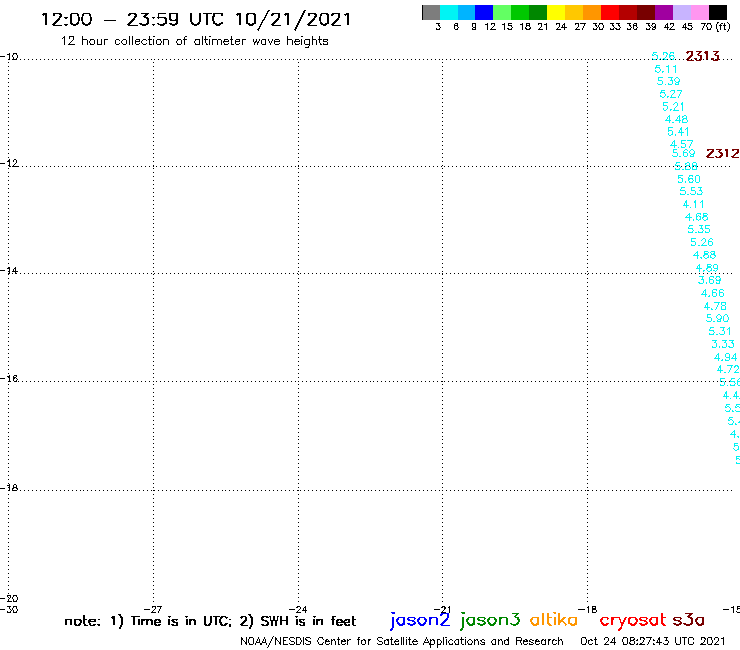Click wave height value 5.60
Screen dimensions: 740x650
tap(689, 179)
